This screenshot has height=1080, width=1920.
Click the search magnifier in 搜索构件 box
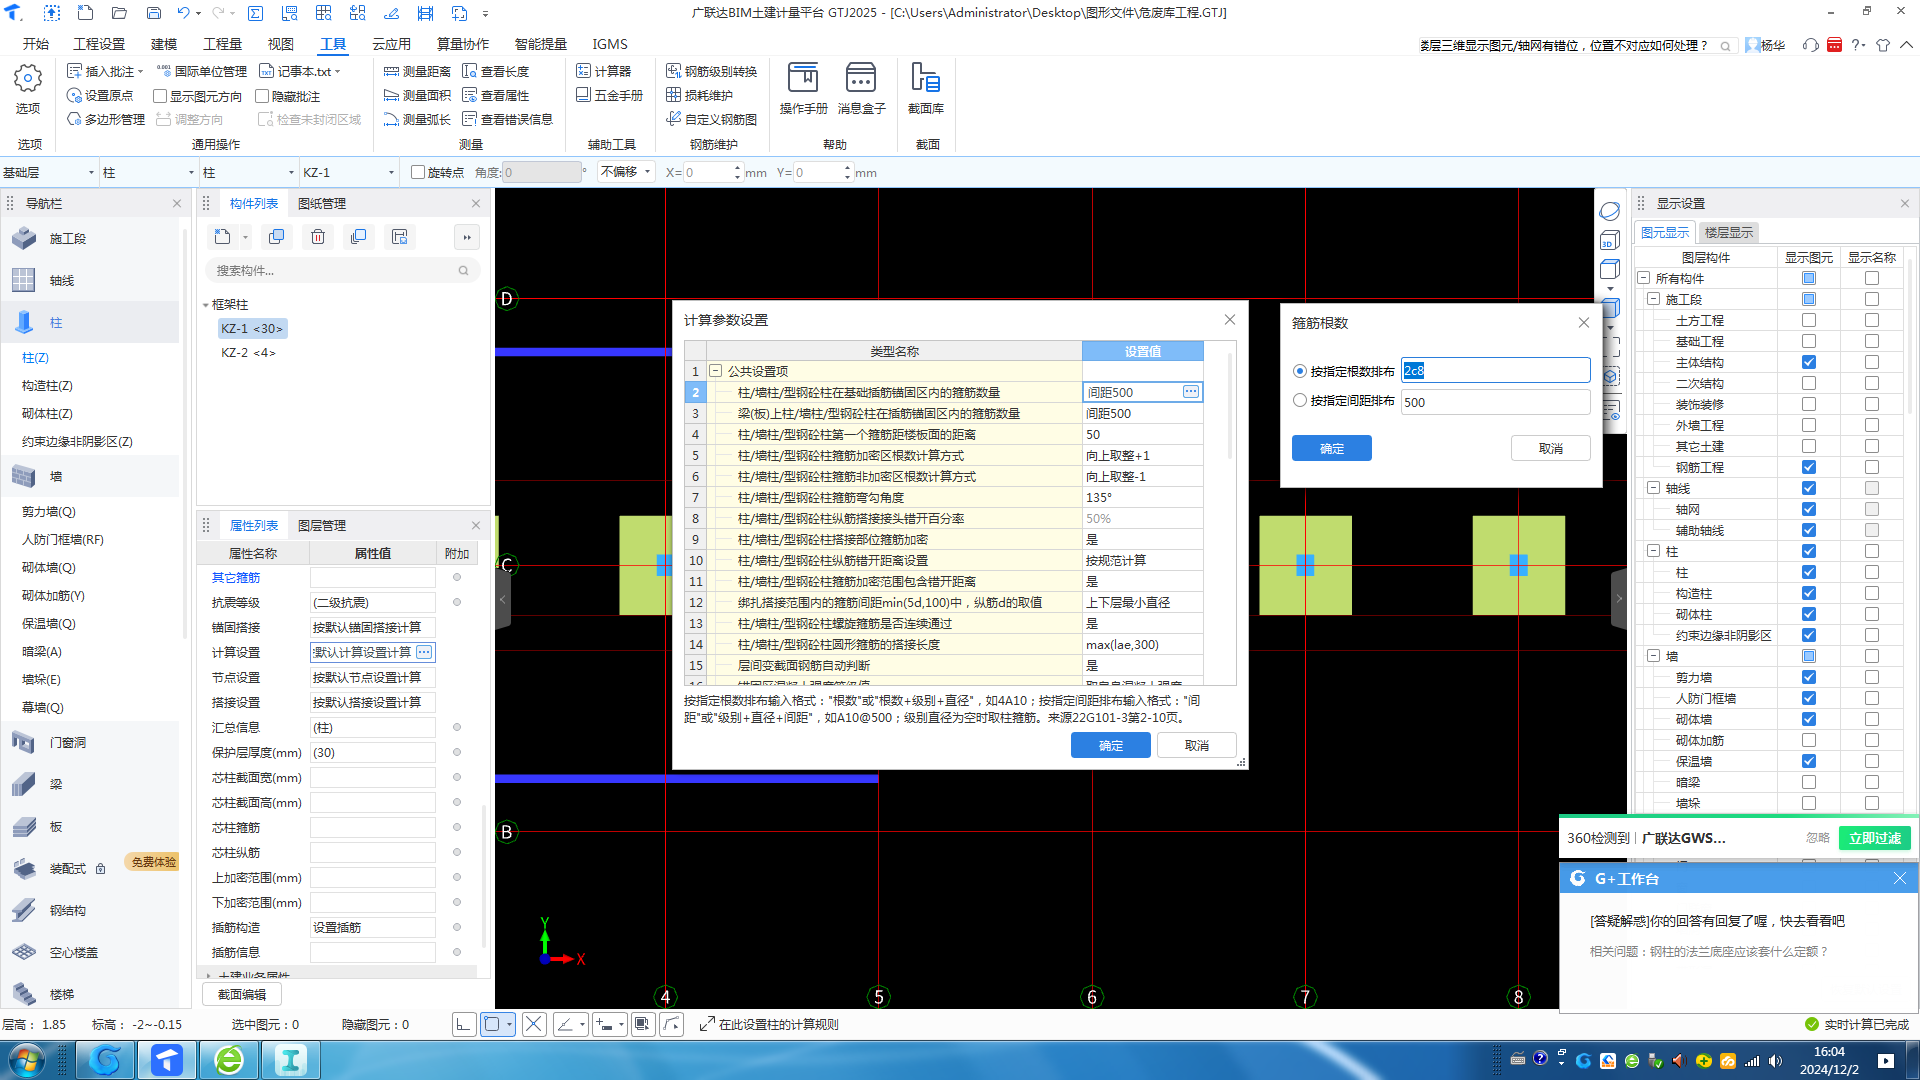pyautogui.click(x=463, y=270)
